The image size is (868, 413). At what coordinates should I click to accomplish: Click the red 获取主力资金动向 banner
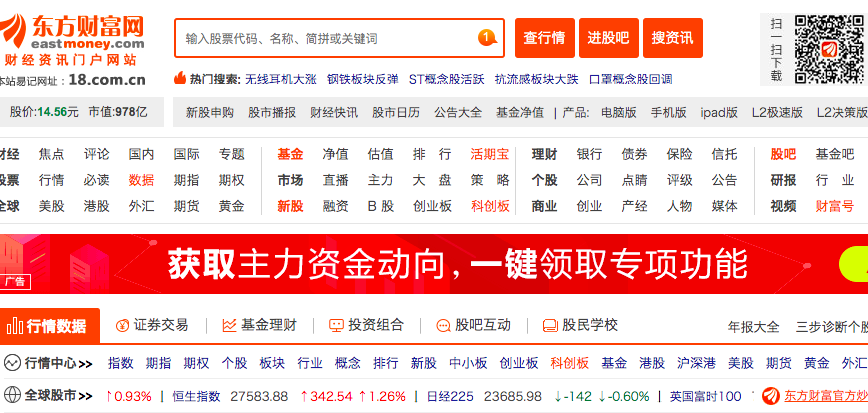[x=434, y=263]
